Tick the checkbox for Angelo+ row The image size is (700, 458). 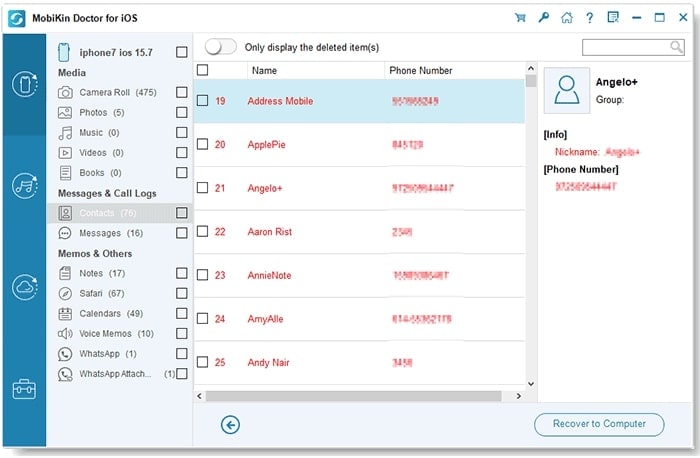click(203, 187)
